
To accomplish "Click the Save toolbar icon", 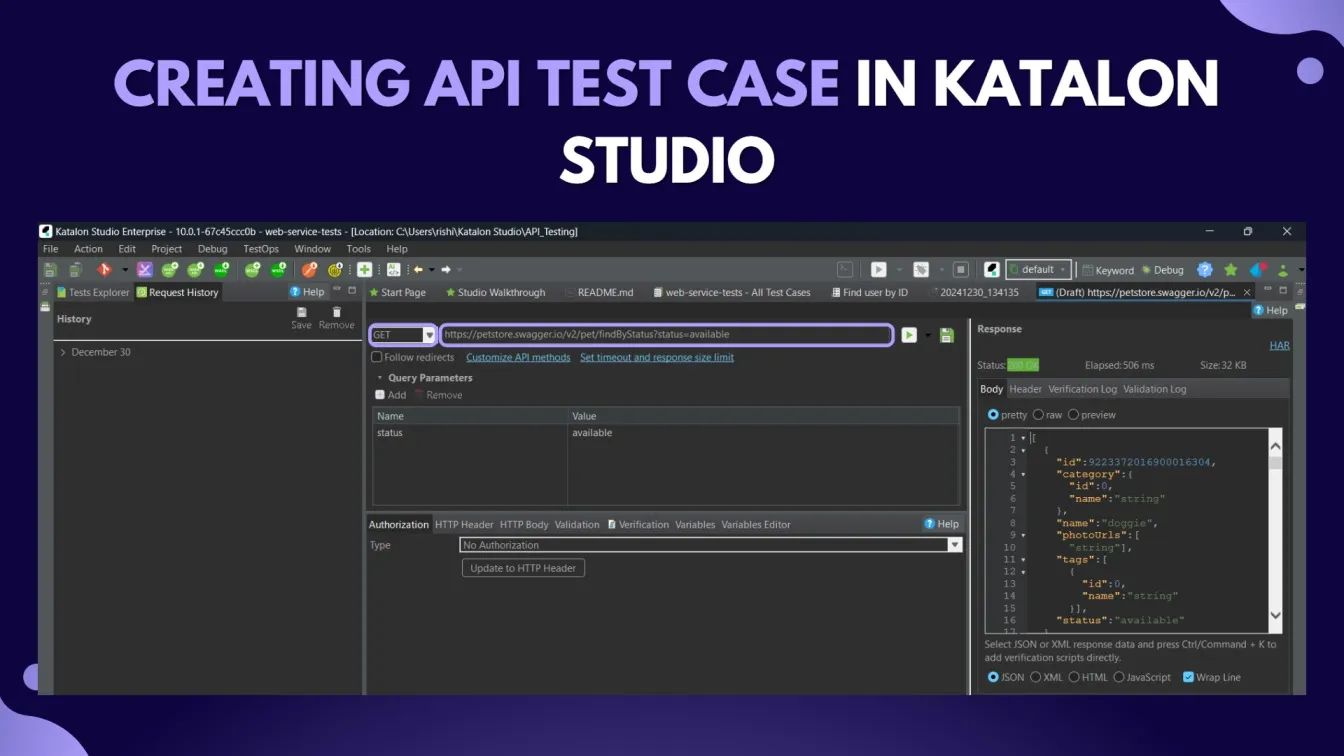I will pyautogui.click(x=50, y=270).
